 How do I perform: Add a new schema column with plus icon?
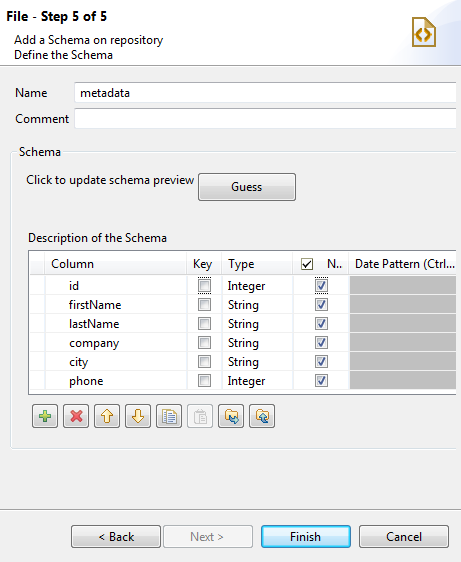coord(45,416)
